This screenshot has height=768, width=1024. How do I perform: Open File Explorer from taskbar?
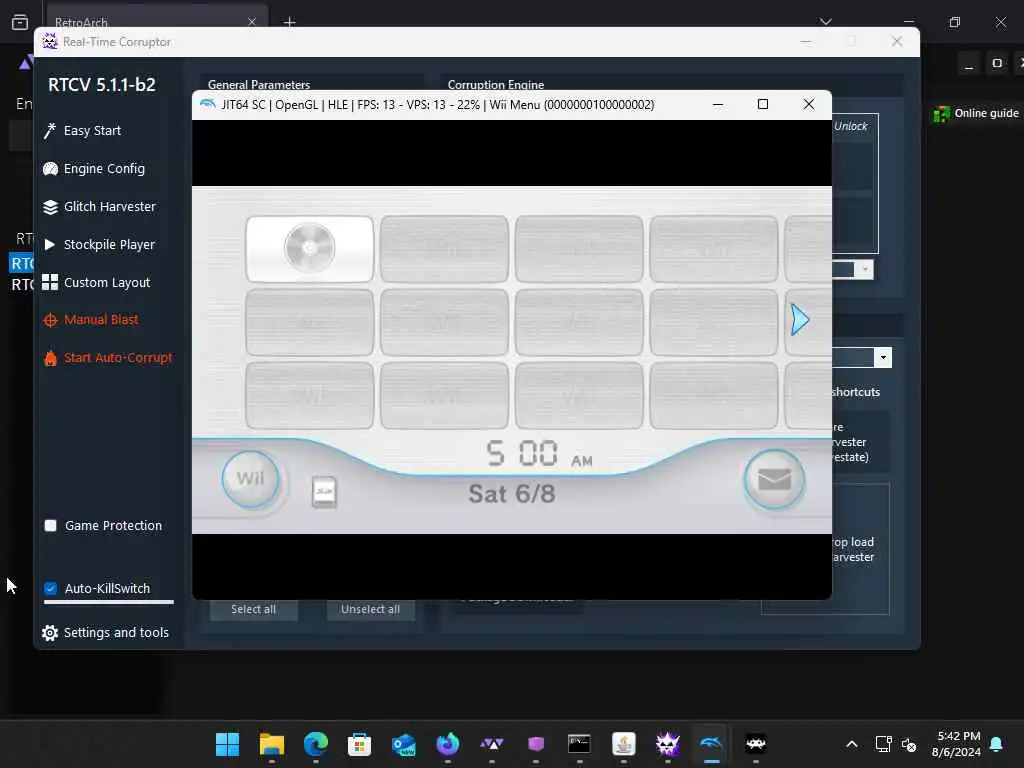tap(272, 744)
